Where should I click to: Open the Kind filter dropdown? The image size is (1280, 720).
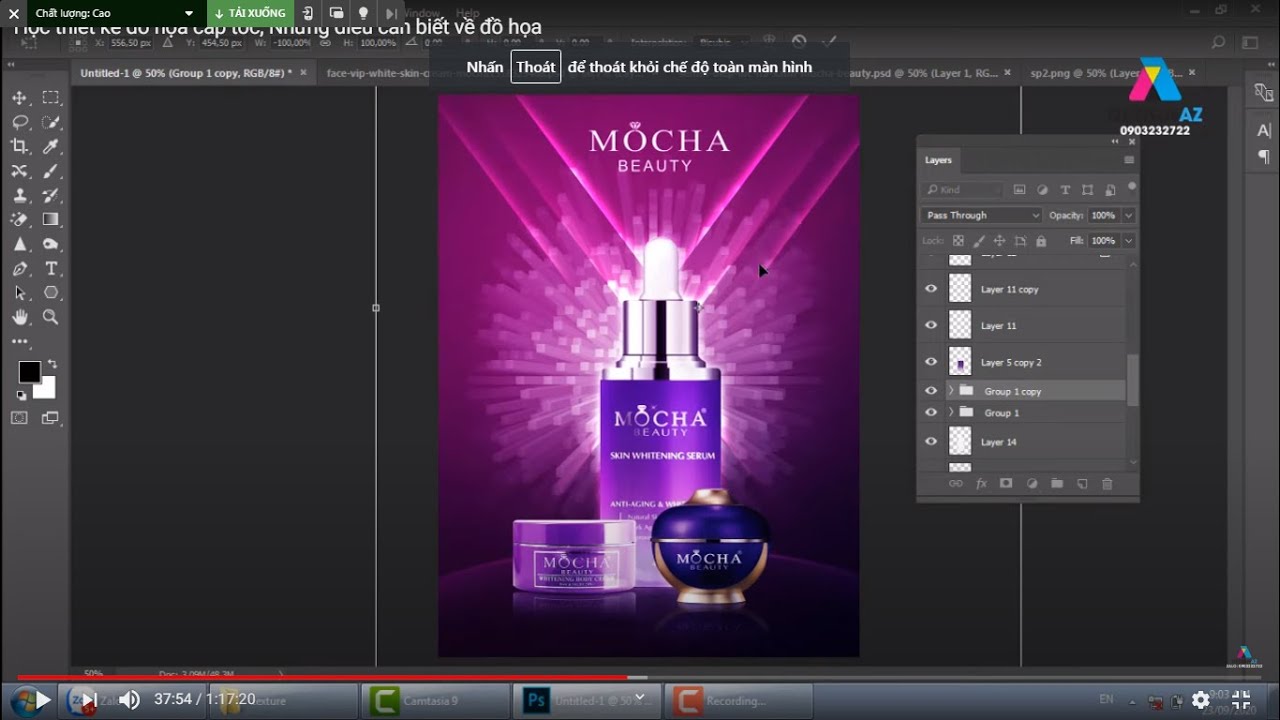963,189
